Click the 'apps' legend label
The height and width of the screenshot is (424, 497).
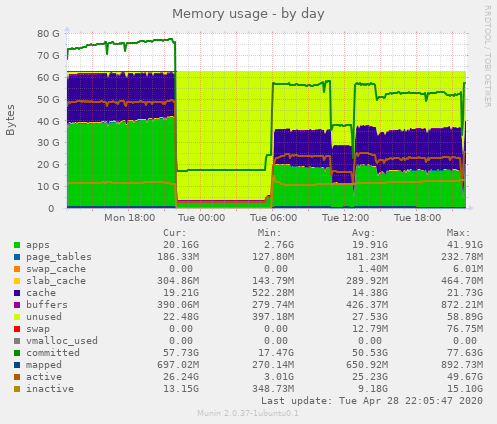click(x=38, y=245)
